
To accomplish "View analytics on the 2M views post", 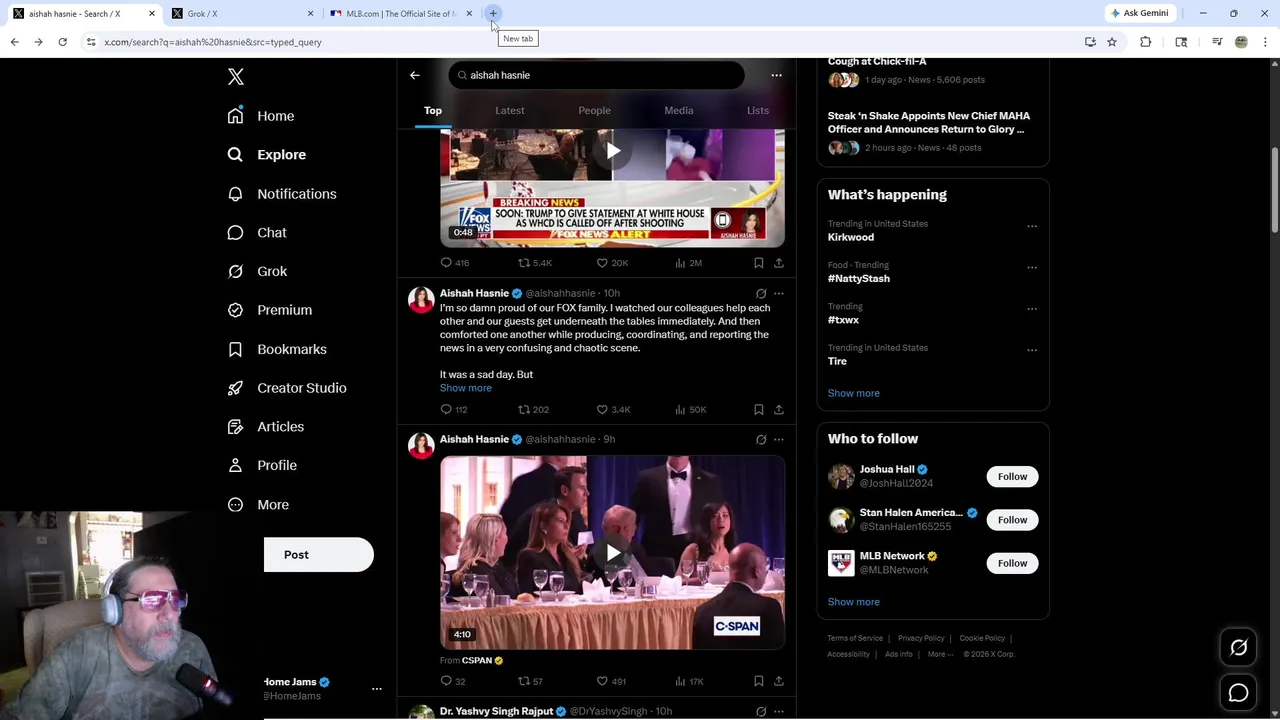I will click(688, 263).
